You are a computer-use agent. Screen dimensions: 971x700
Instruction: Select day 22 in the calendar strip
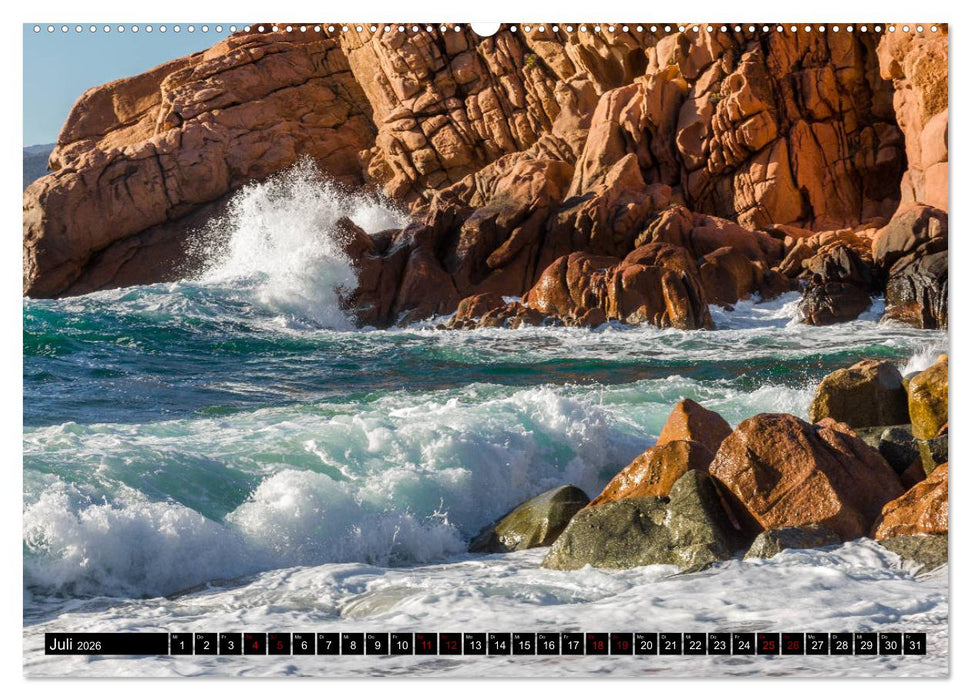coord(695,644)
